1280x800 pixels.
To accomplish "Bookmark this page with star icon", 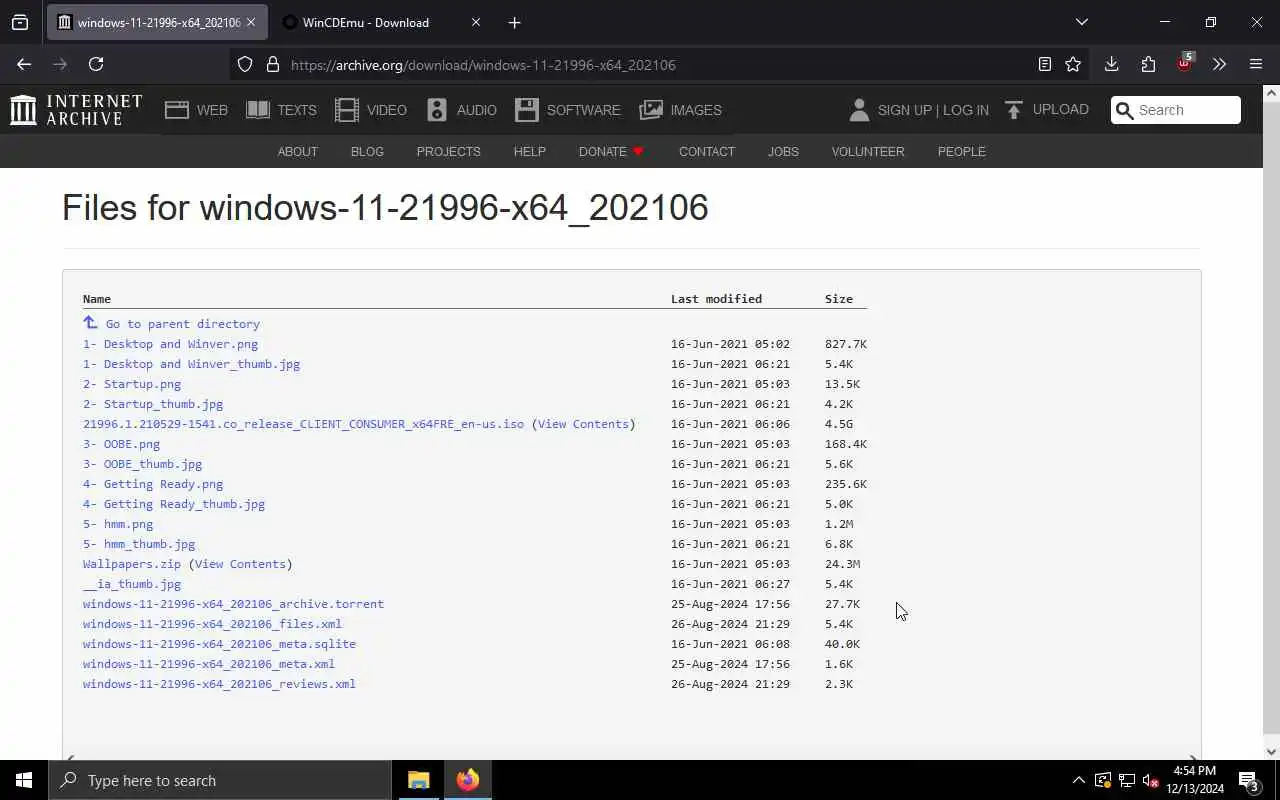I will [1073, 64].
